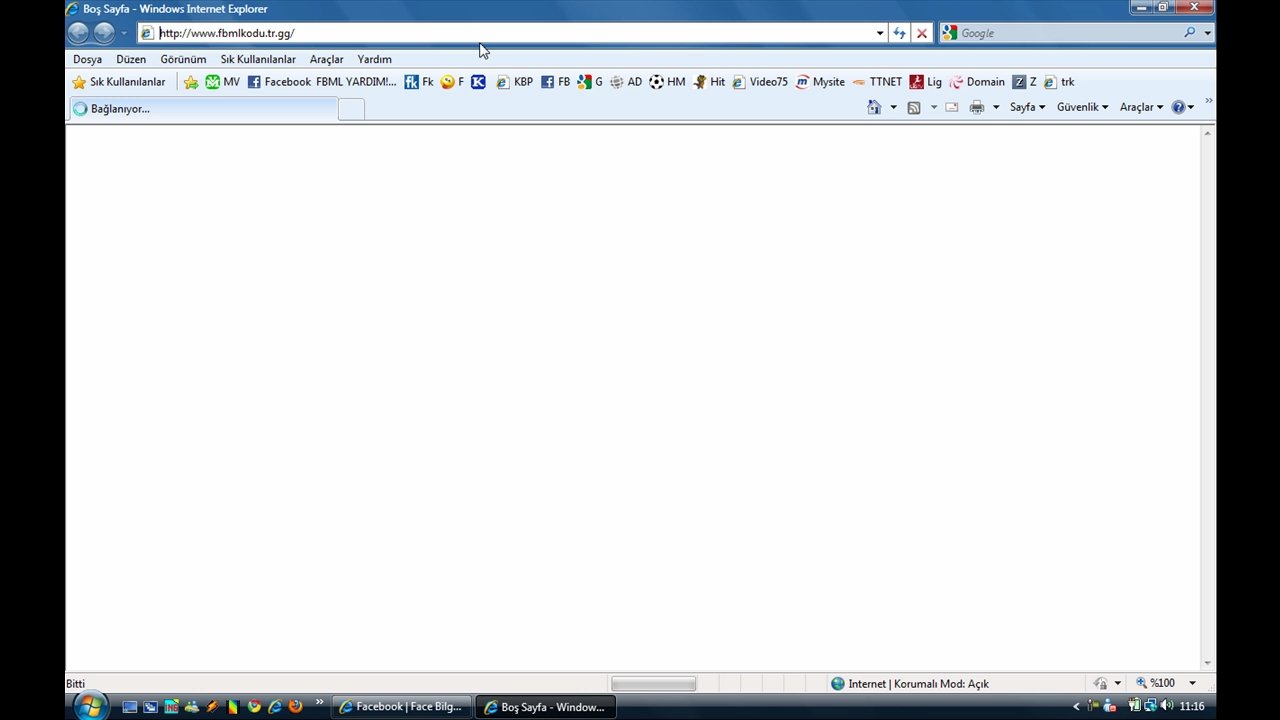1280x720 pixels.
Task: Open the trk favorites shortcut
Action: tap(1058, 82)
